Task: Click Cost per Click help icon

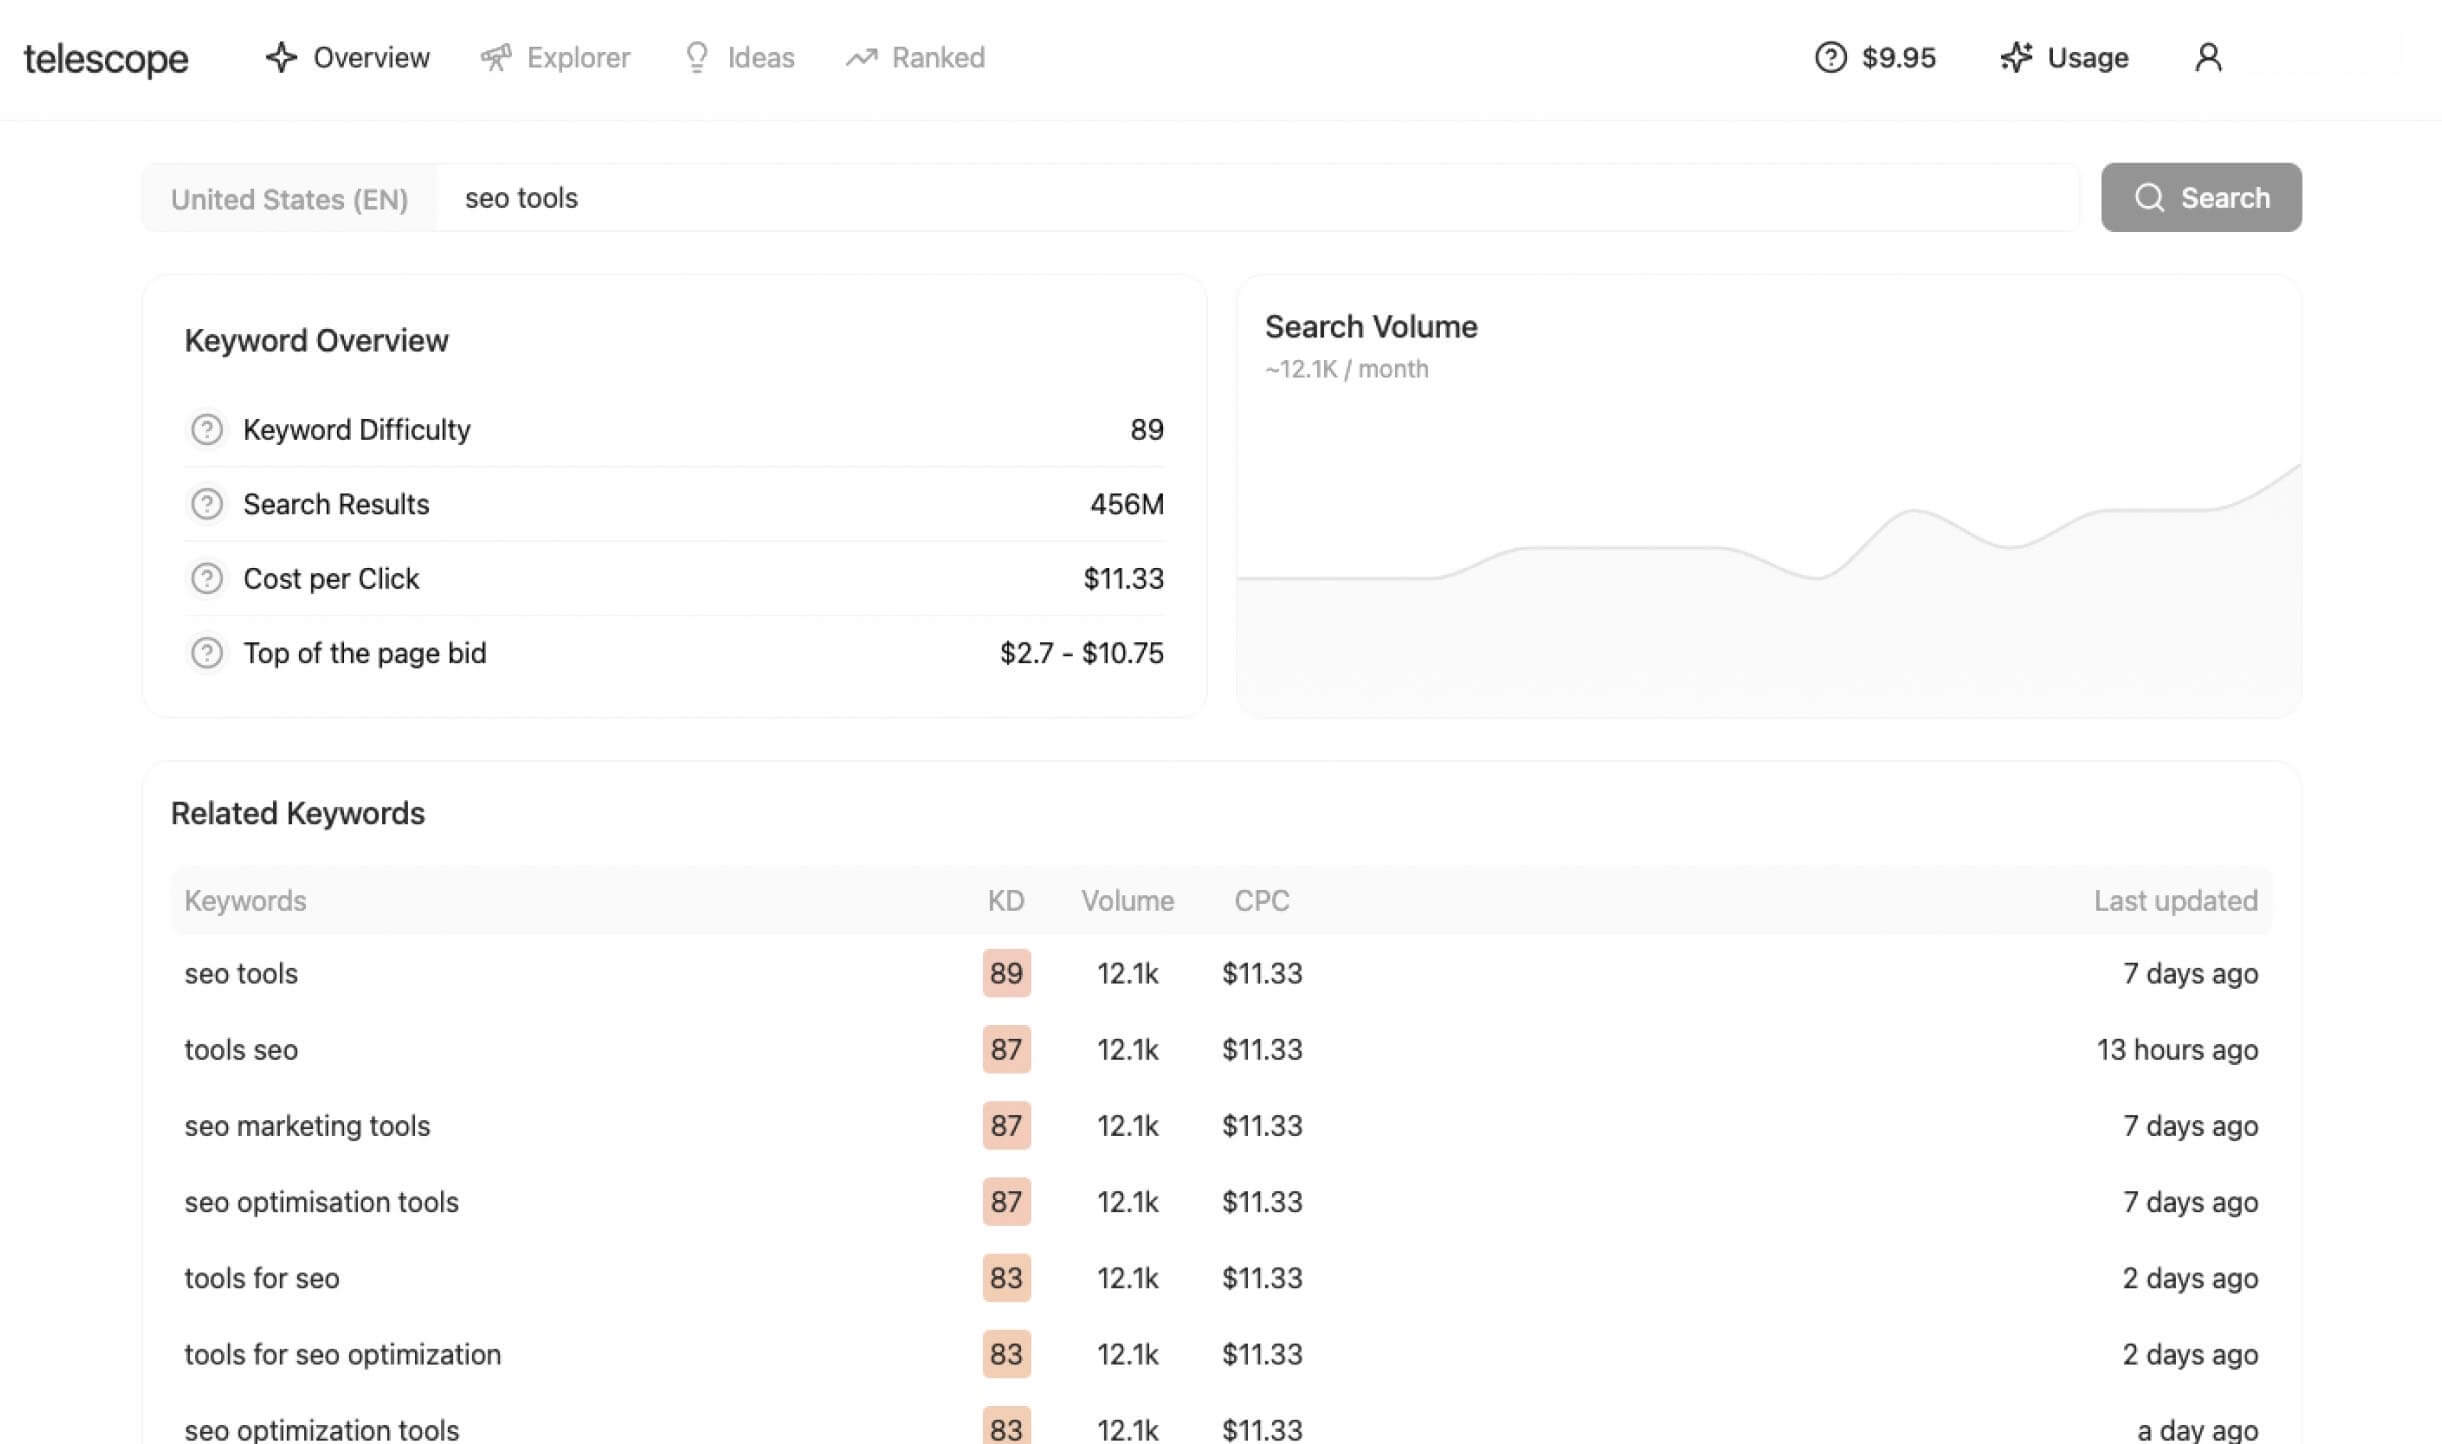Action: [x=207, y=579]
